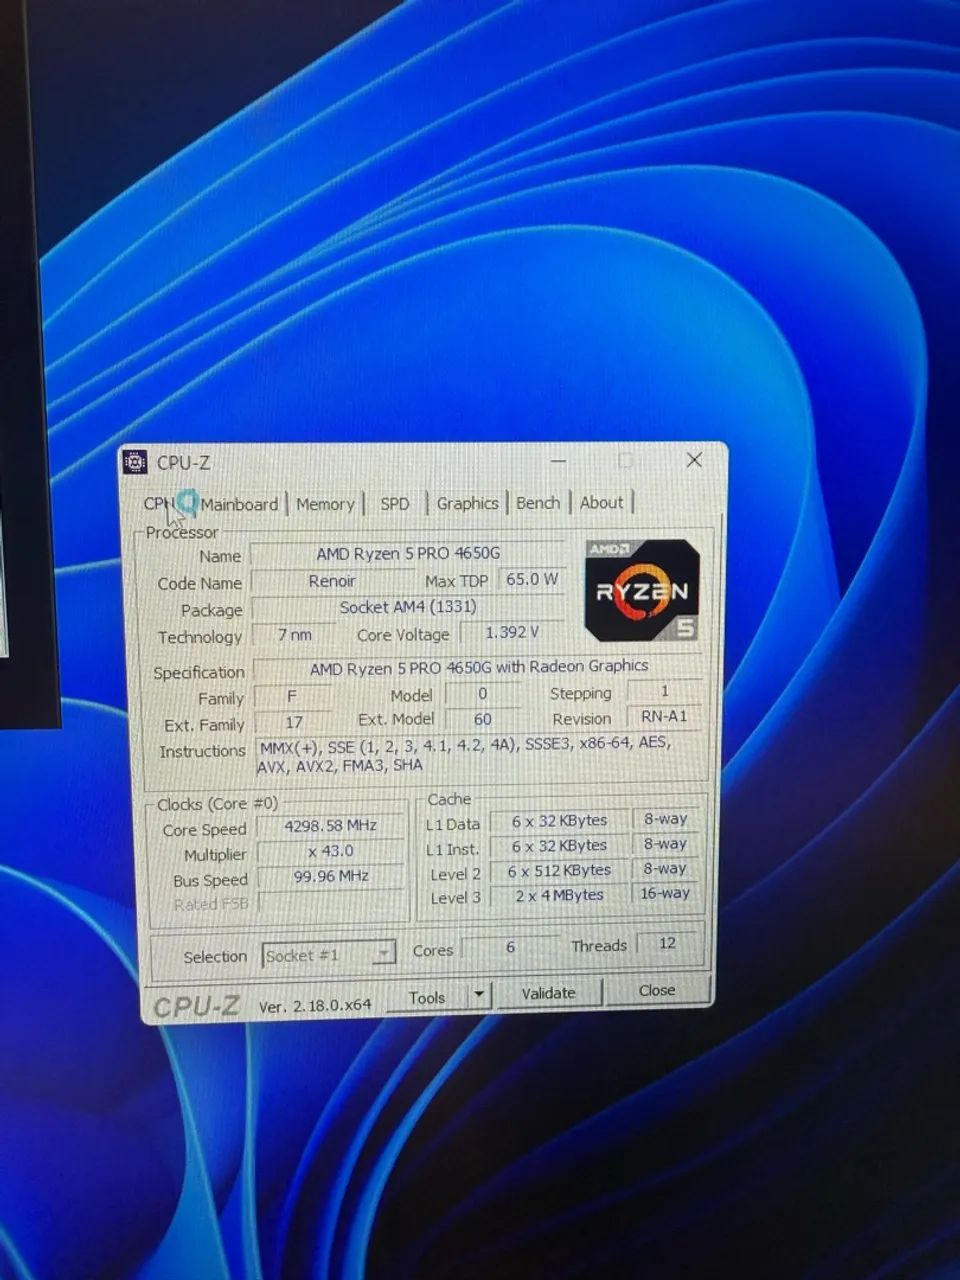Click the Validate button
The image size is (960, 1280).
tap(548, 993)
